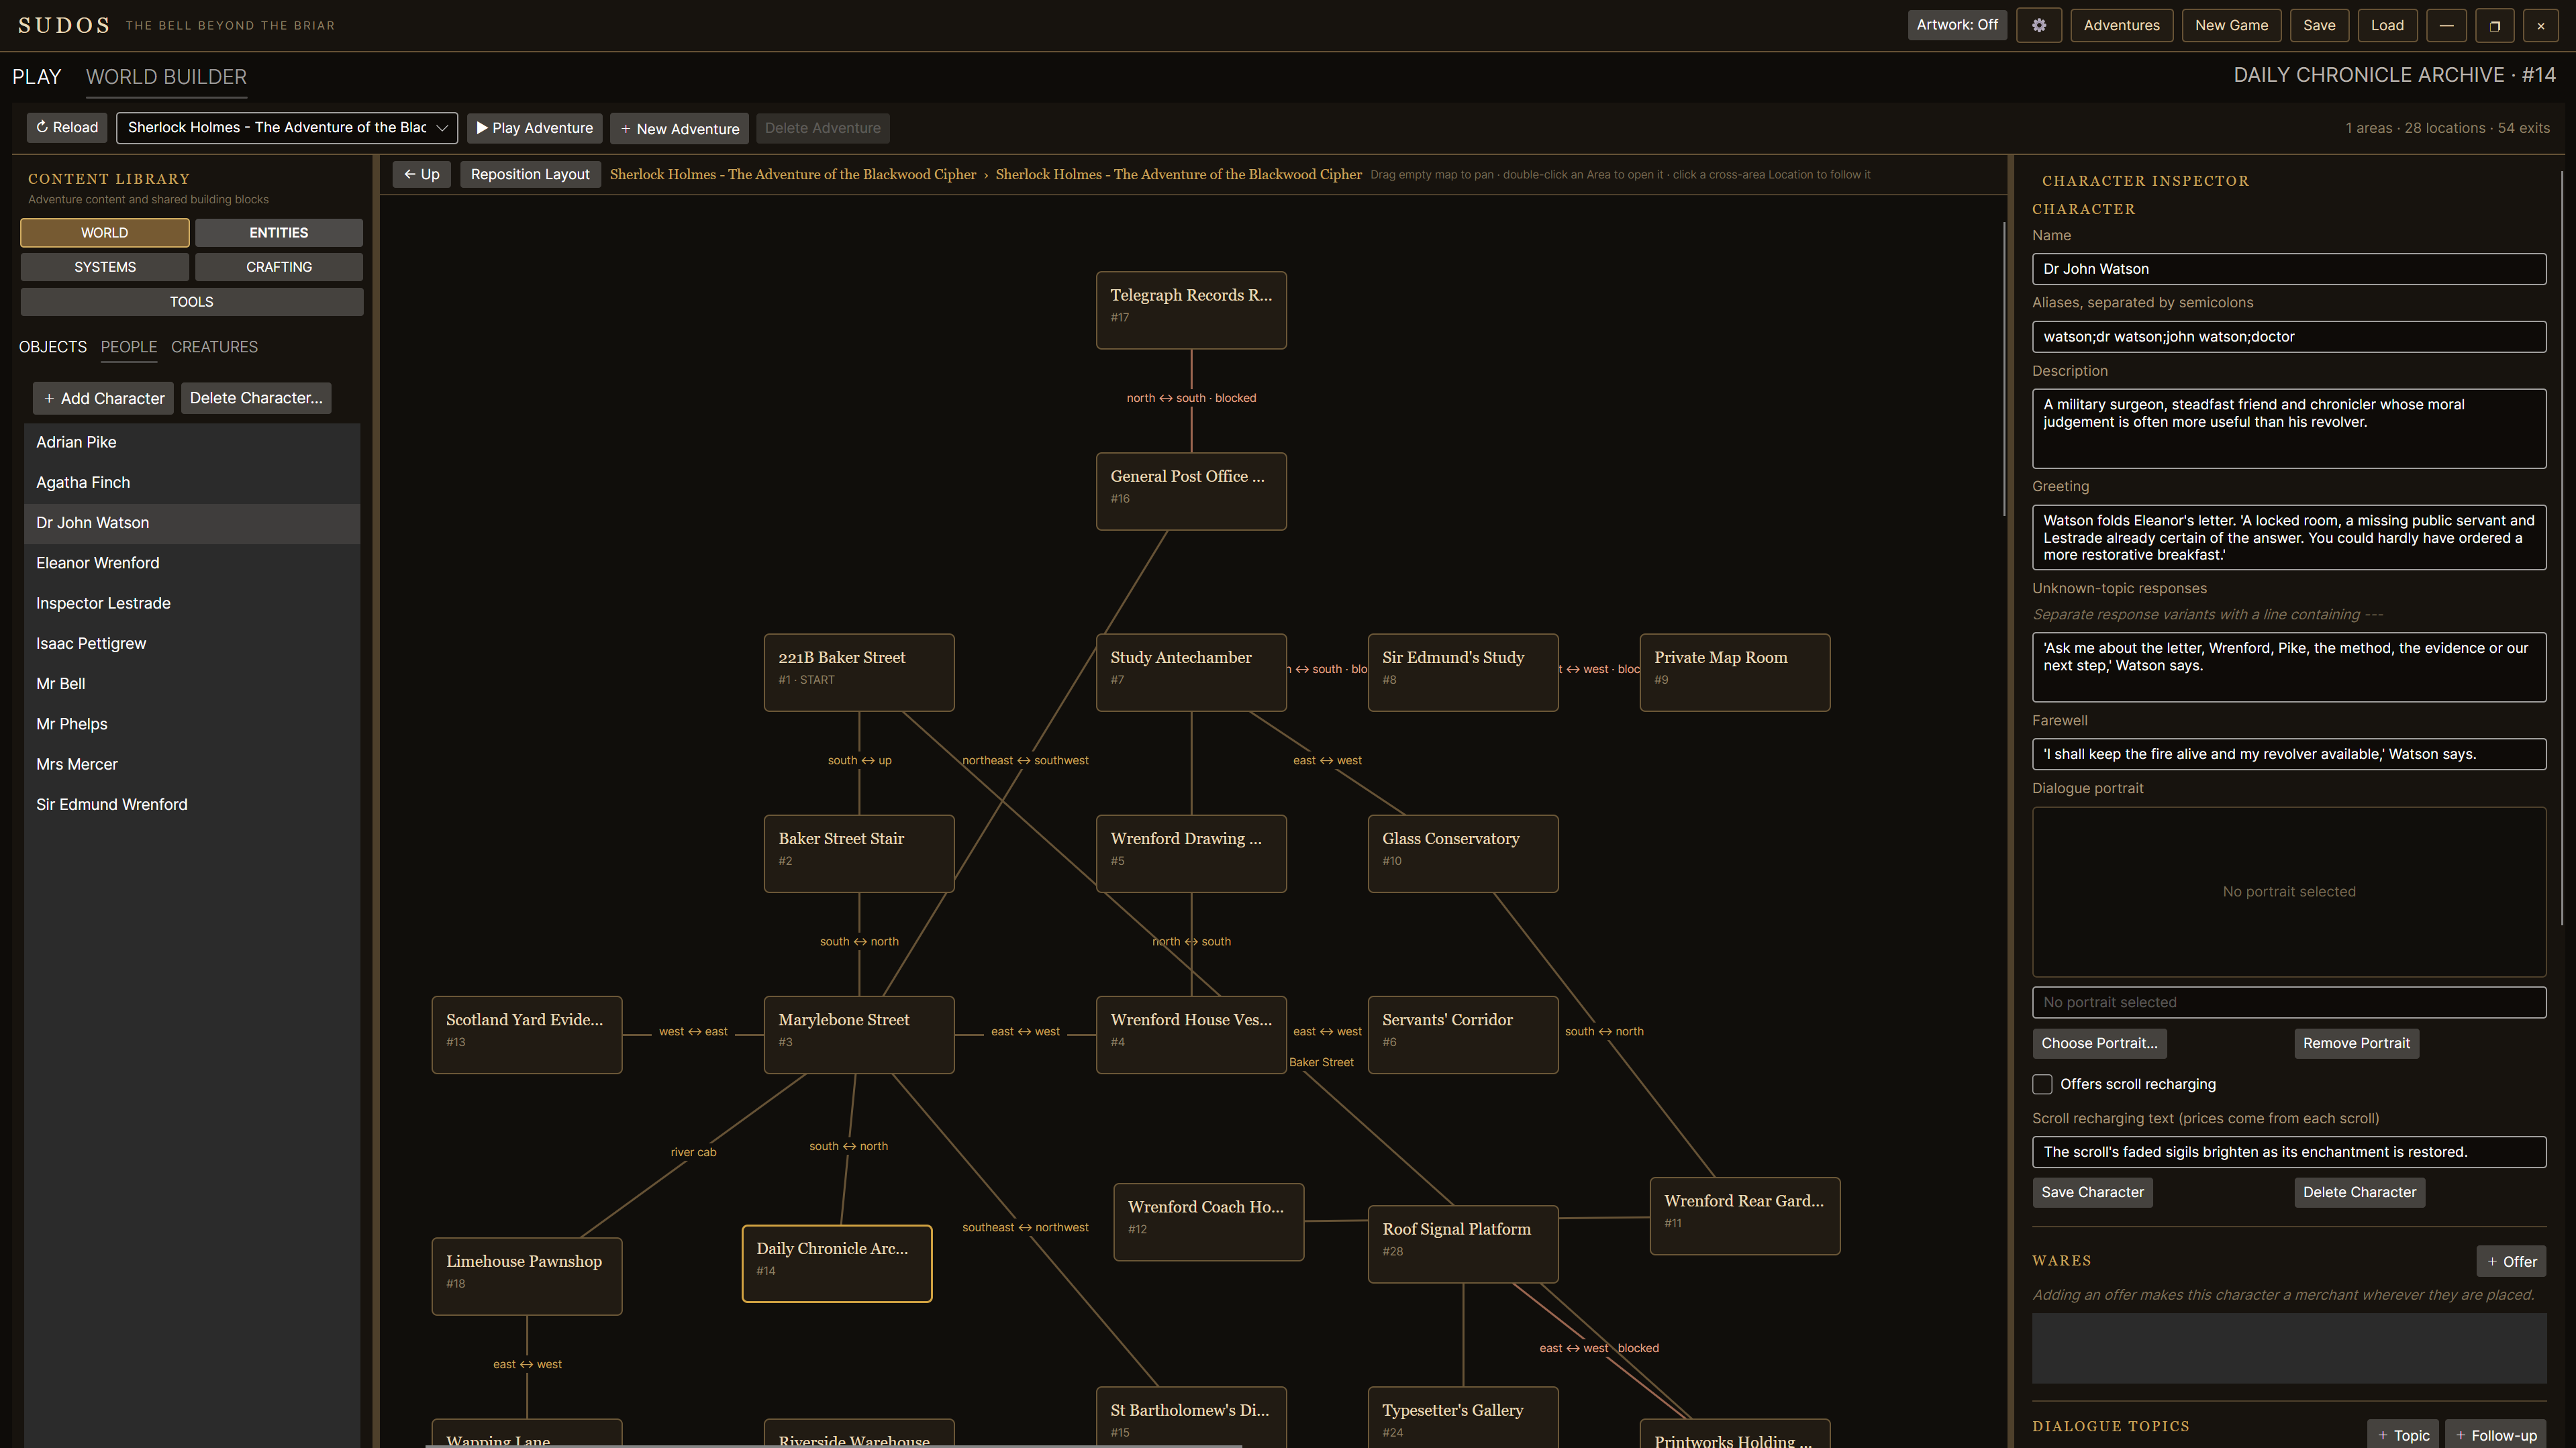Screen dimensions: 2576x1448
Task: Show the CREATURES list tab
Action: [x=214, y=347]
